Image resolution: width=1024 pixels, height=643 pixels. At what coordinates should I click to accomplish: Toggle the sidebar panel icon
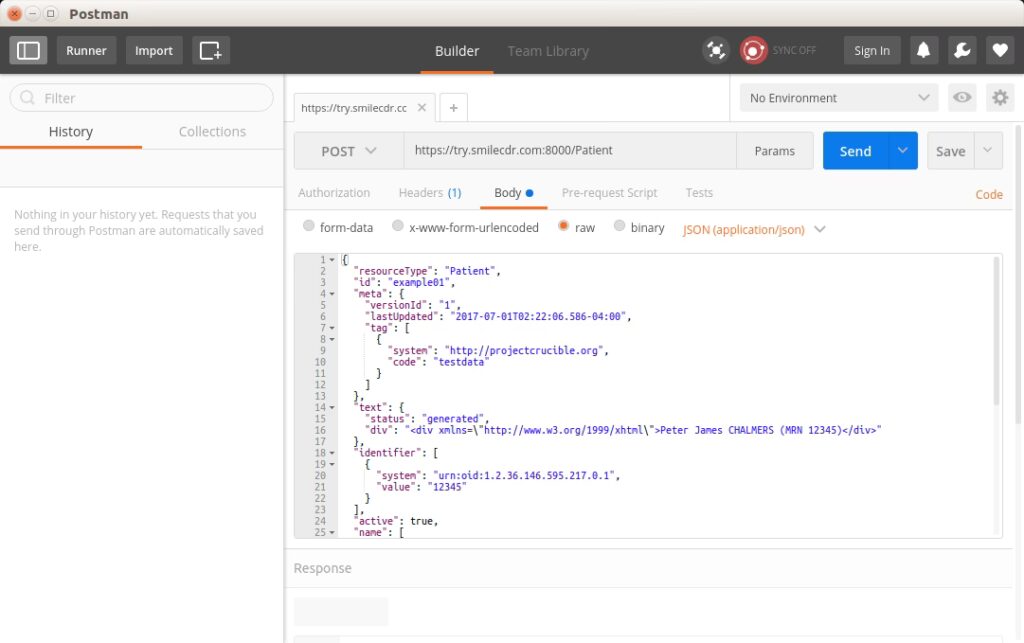[x=29, y=51]
